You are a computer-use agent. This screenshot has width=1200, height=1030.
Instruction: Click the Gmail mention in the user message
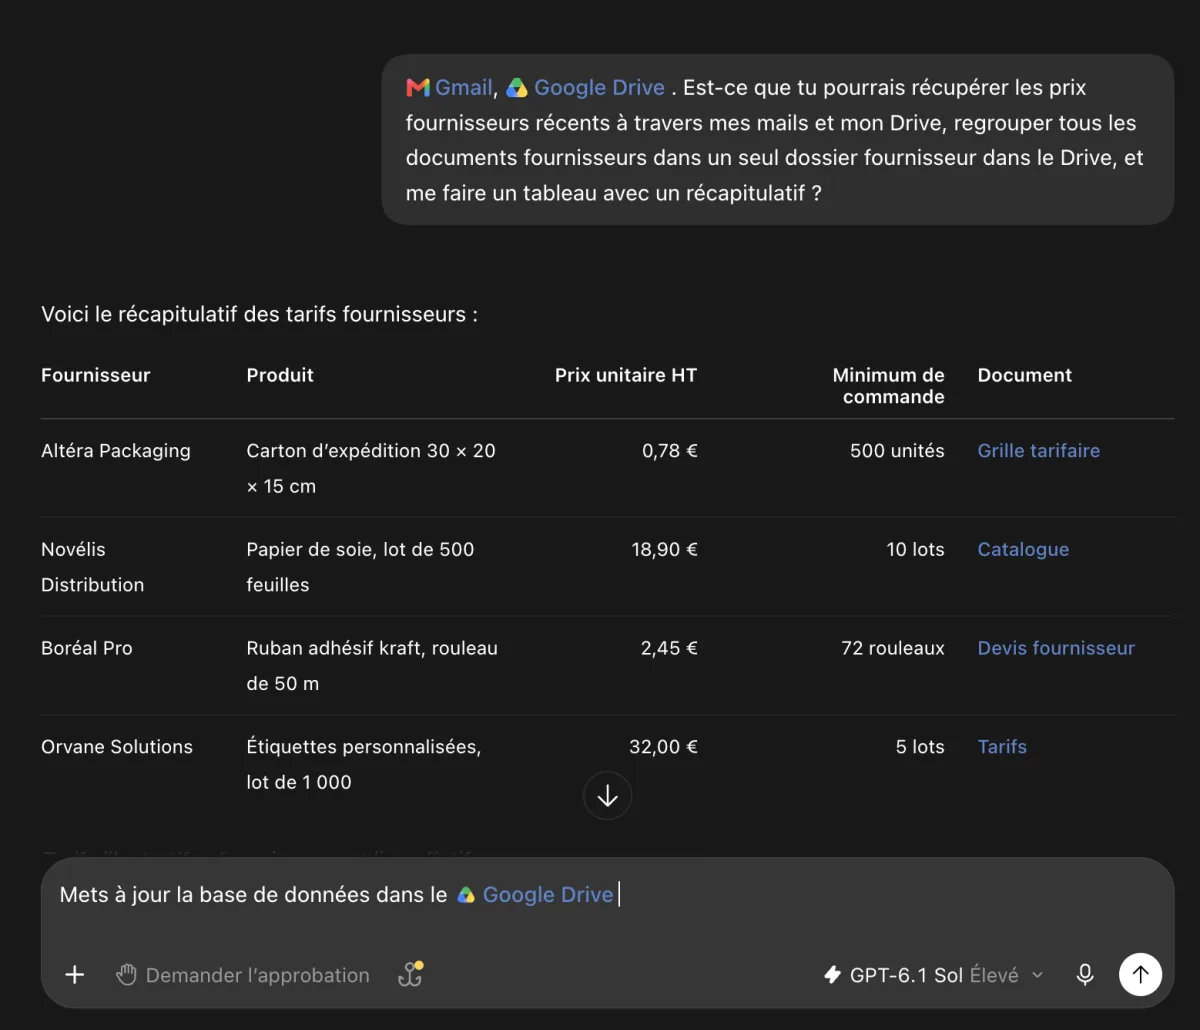449,88
